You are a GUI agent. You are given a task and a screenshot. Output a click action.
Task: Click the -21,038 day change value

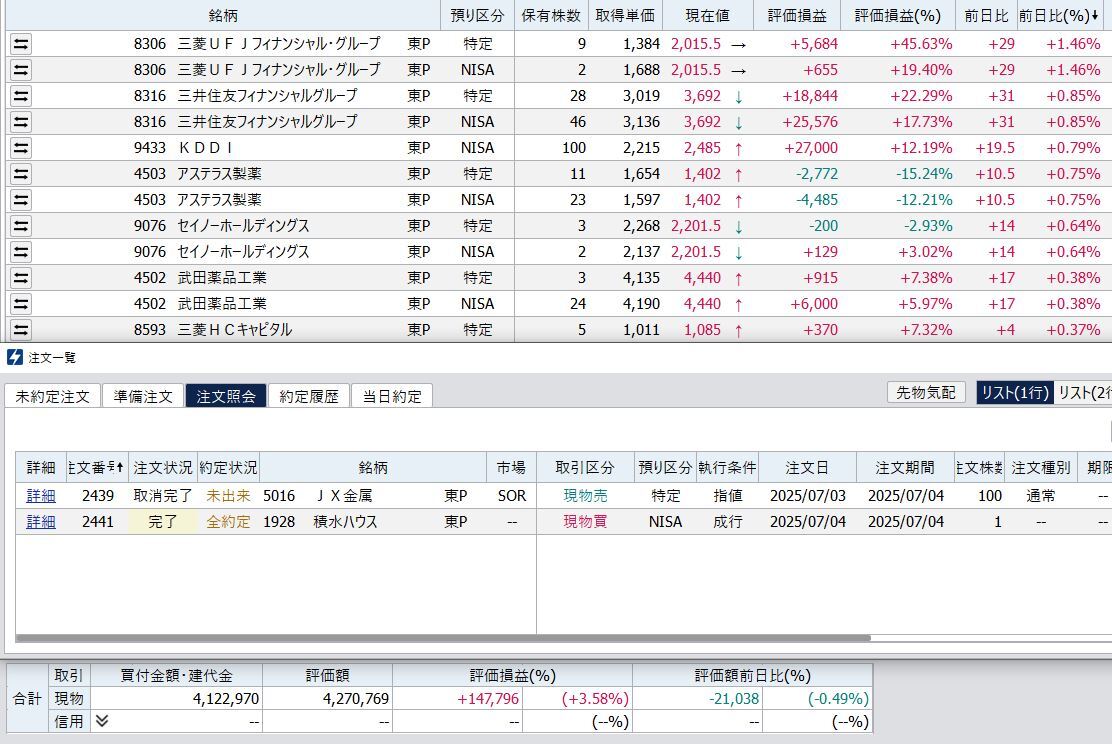(734, 699)
